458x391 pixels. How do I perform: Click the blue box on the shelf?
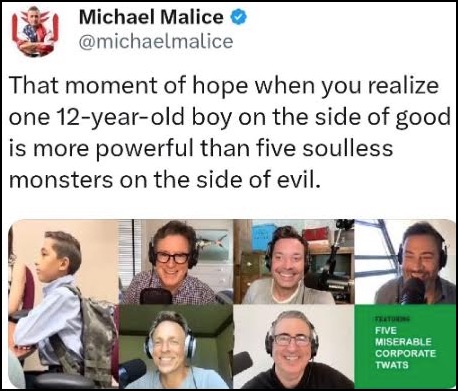click(261, 238)
